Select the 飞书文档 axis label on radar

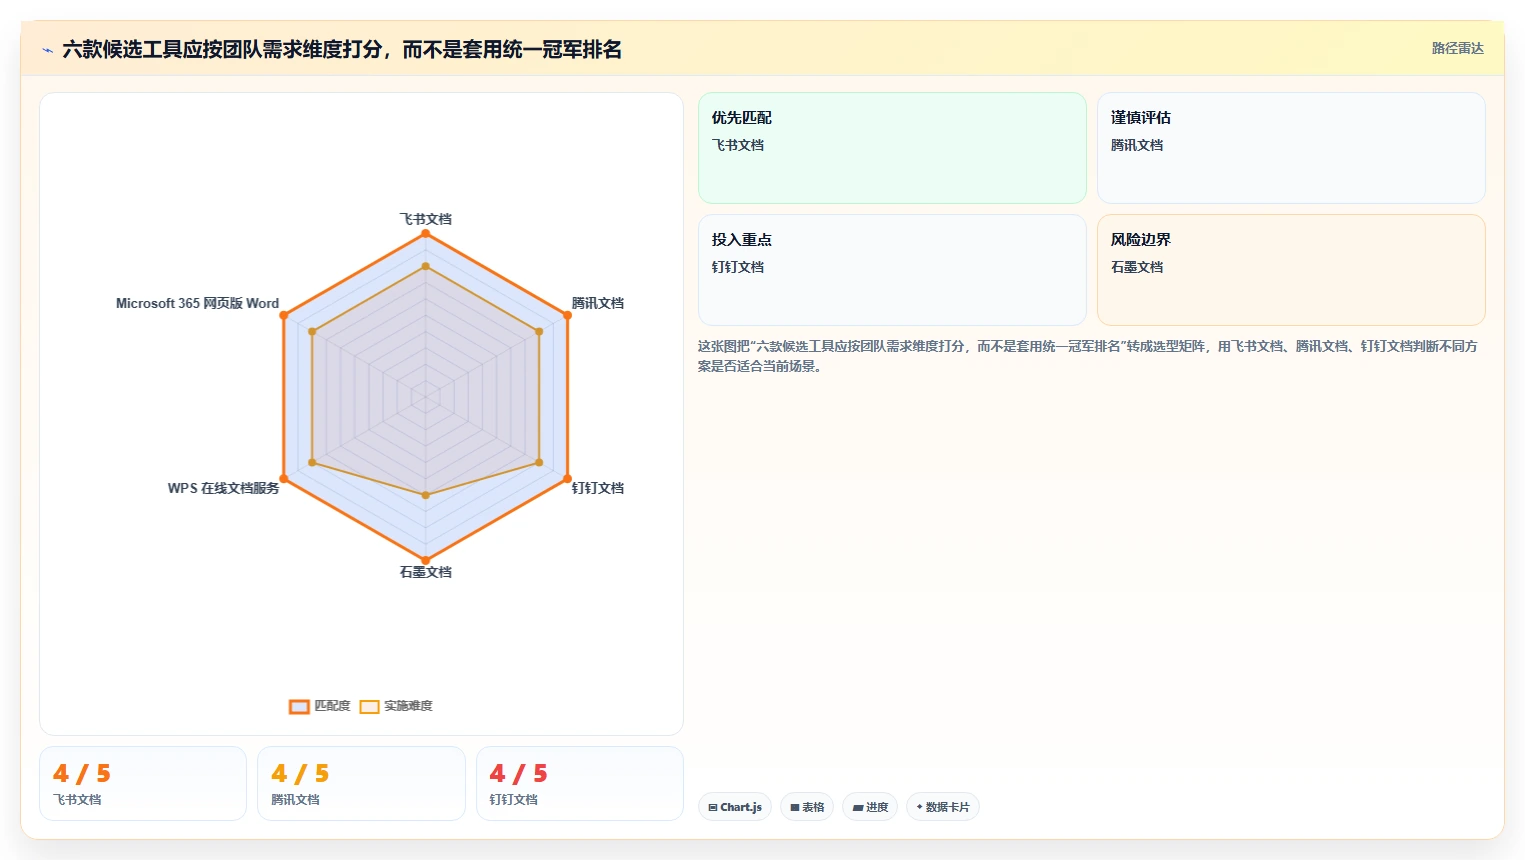[426, 219]
